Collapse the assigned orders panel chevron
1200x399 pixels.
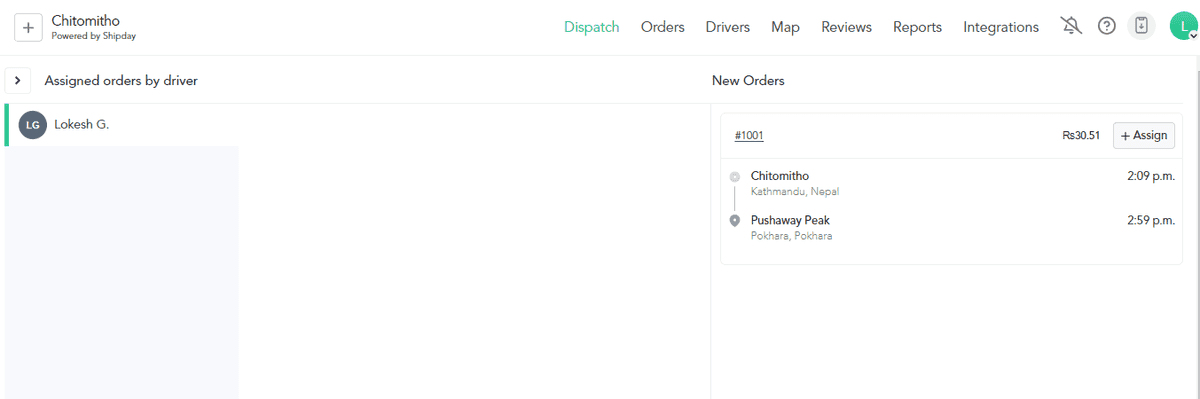[18, 80]
